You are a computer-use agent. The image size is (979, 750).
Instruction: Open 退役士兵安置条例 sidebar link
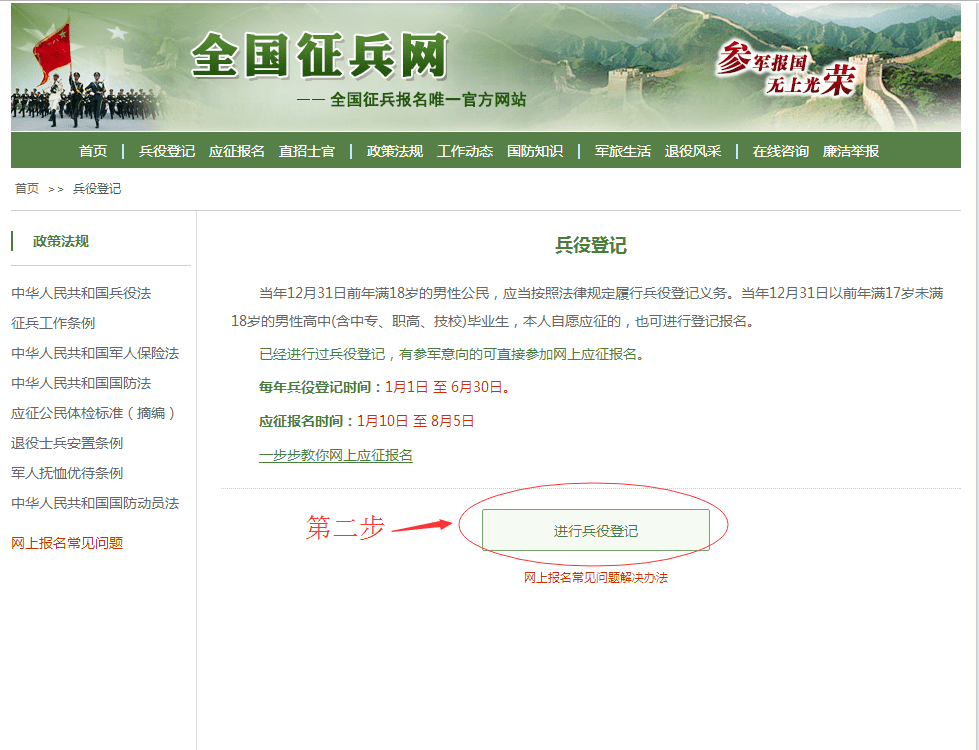point(67,443)
